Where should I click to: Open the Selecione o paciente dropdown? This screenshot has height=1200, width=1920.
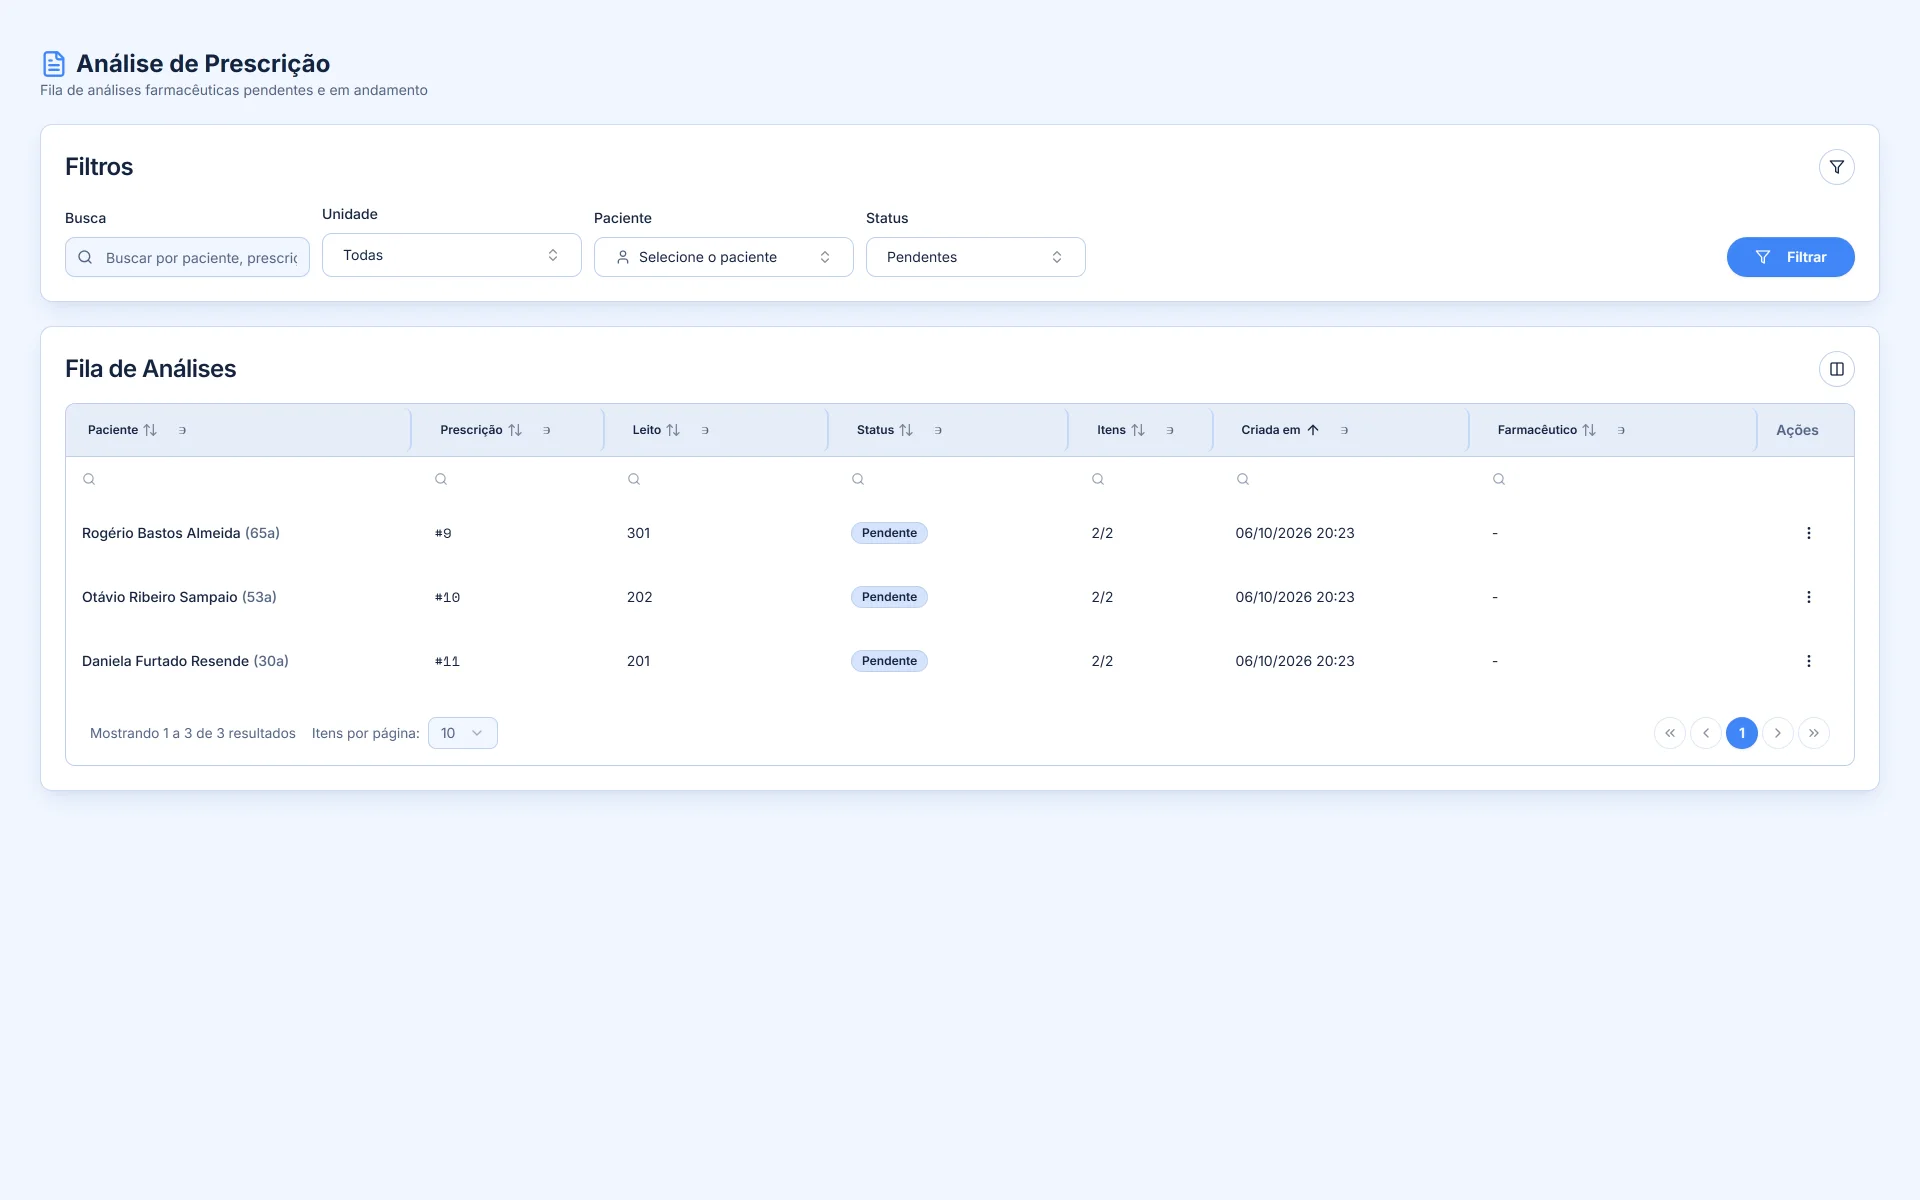click(723, 257)
